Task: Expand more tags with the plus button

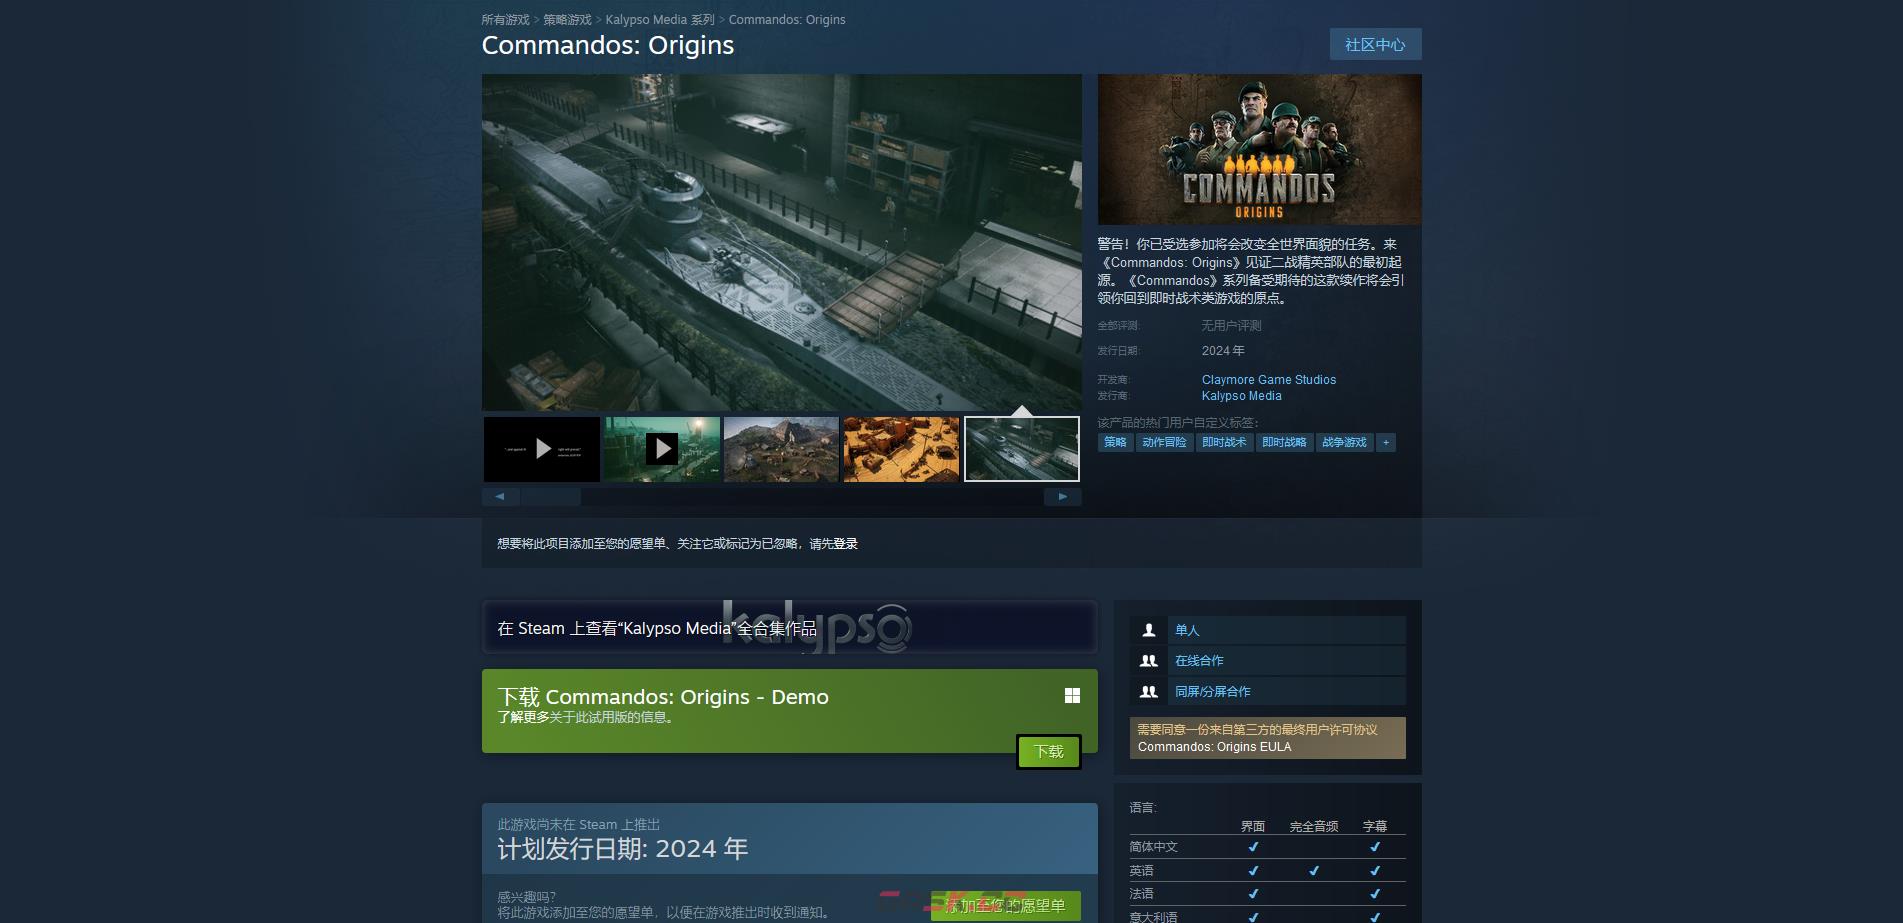Action: coord(1385,443)
